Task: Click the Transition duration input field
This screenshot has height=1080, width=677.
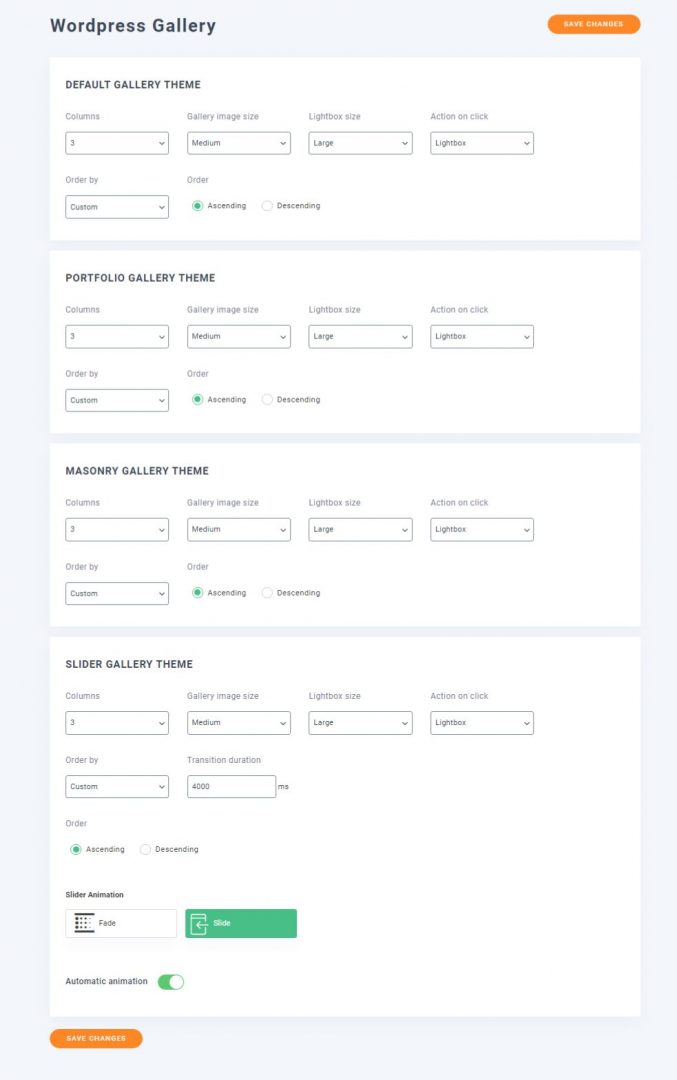Action: coord(231,787)
